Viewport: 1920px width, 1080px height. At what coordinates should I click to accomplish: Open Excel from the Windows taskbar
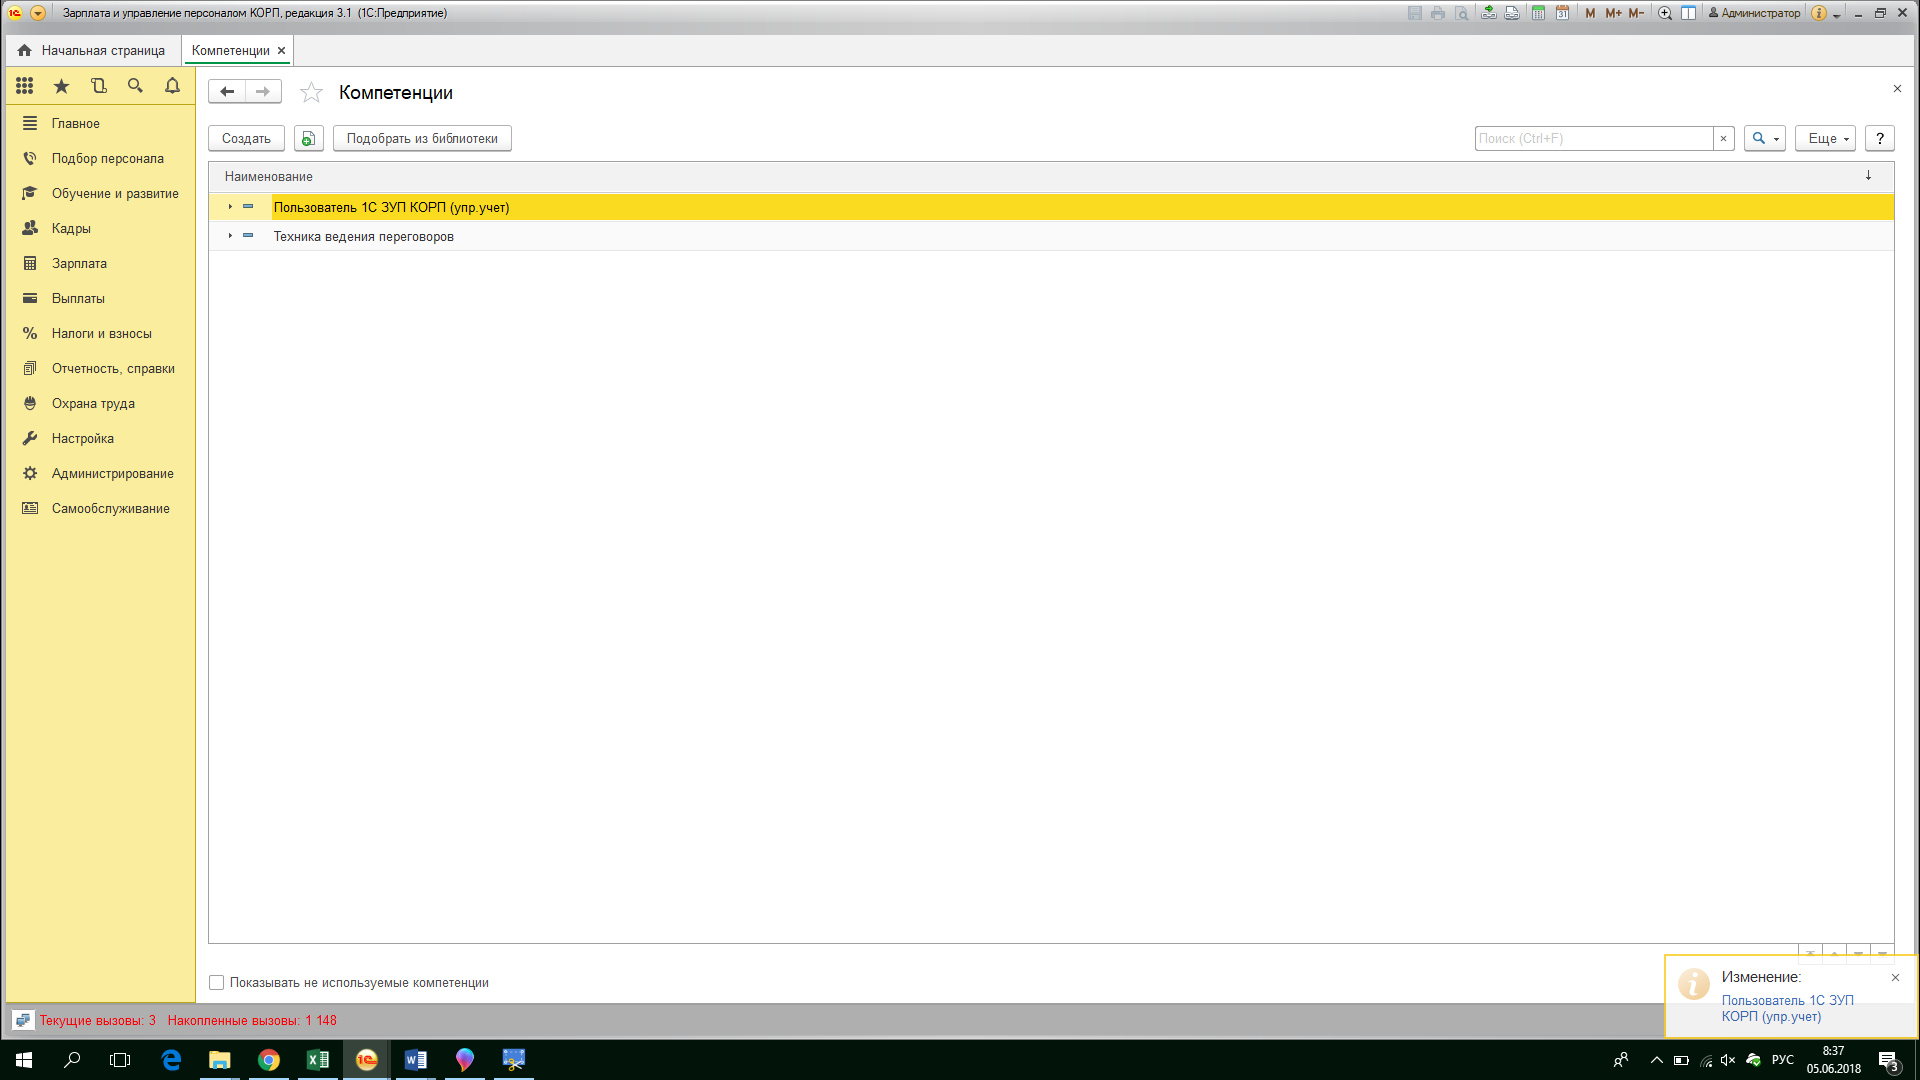[317, 1060]
